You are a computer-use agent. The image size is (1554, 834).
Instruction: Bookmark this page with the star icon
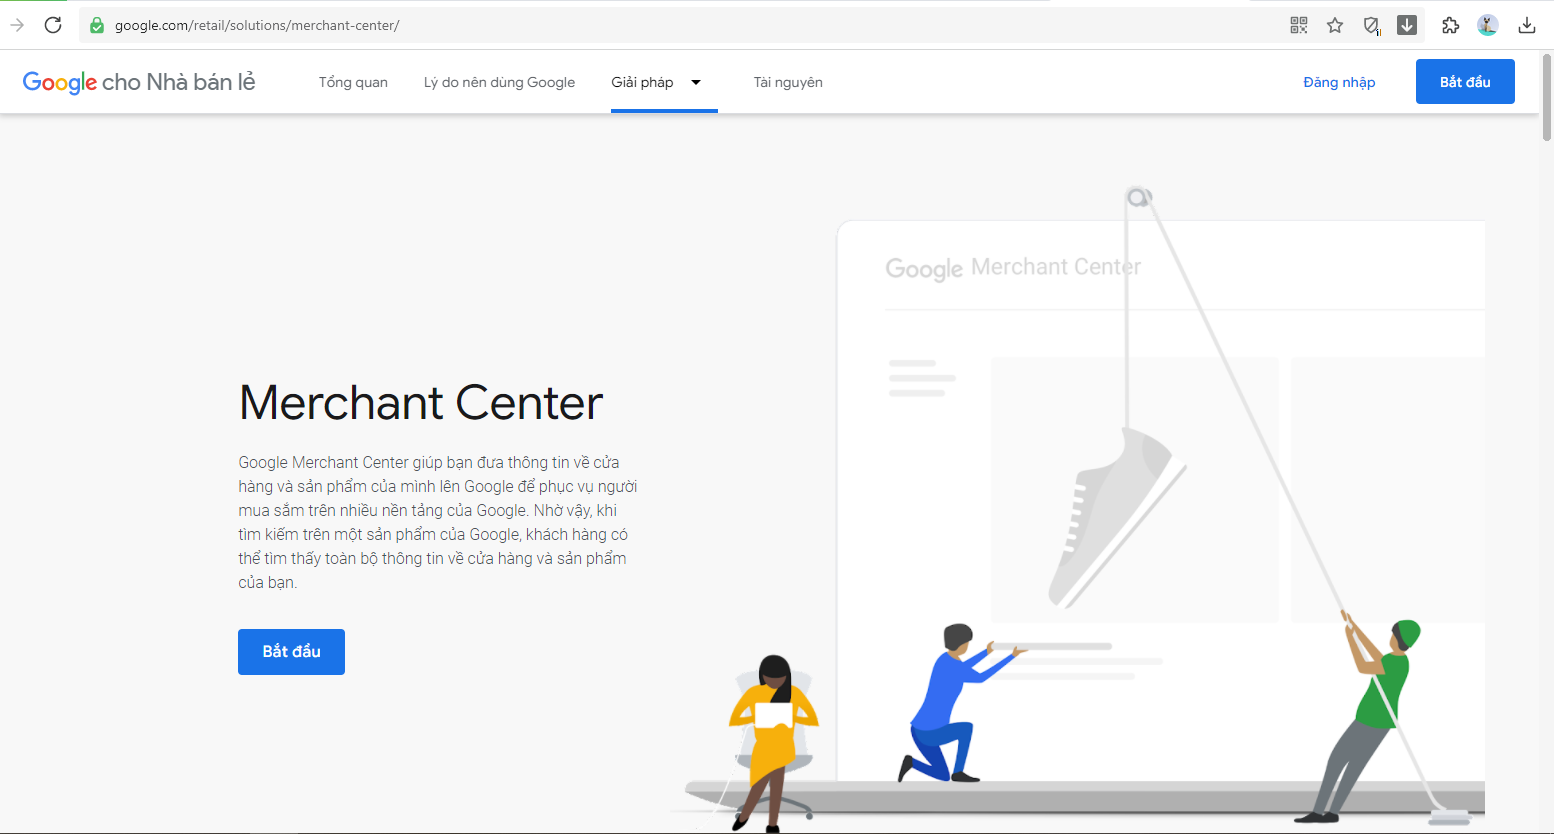point(1335,26)
